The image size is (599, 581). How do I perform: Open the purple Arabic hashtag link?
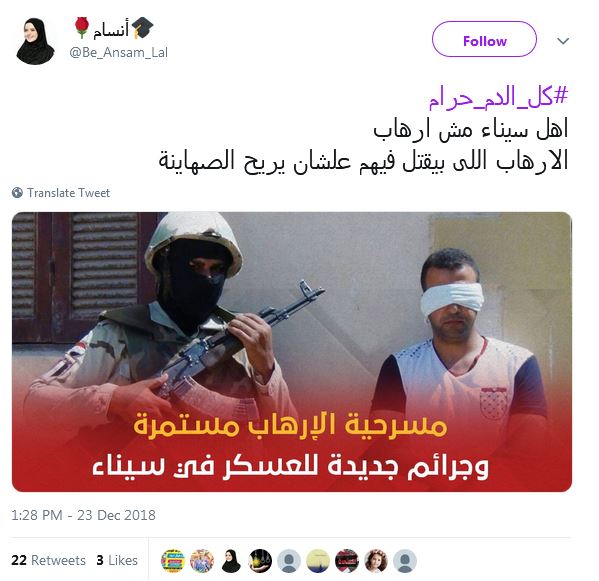click(498, 97)
